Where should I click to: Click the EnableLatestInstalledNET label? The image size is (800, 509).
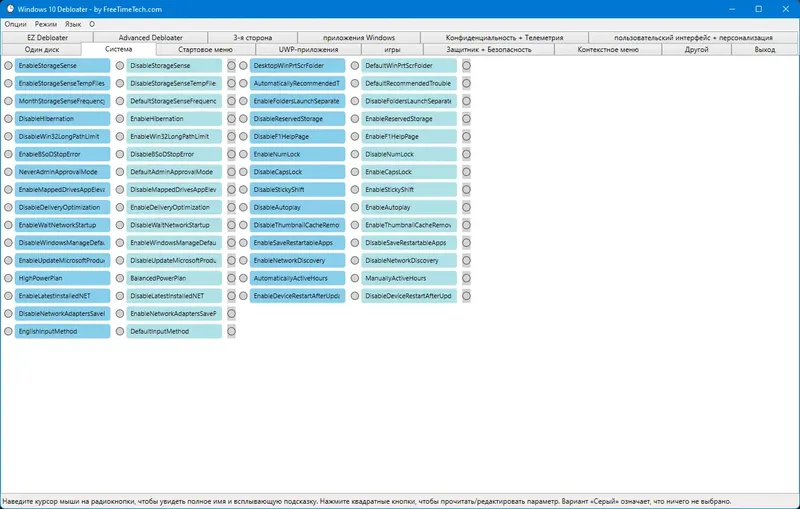pos(62,296)
